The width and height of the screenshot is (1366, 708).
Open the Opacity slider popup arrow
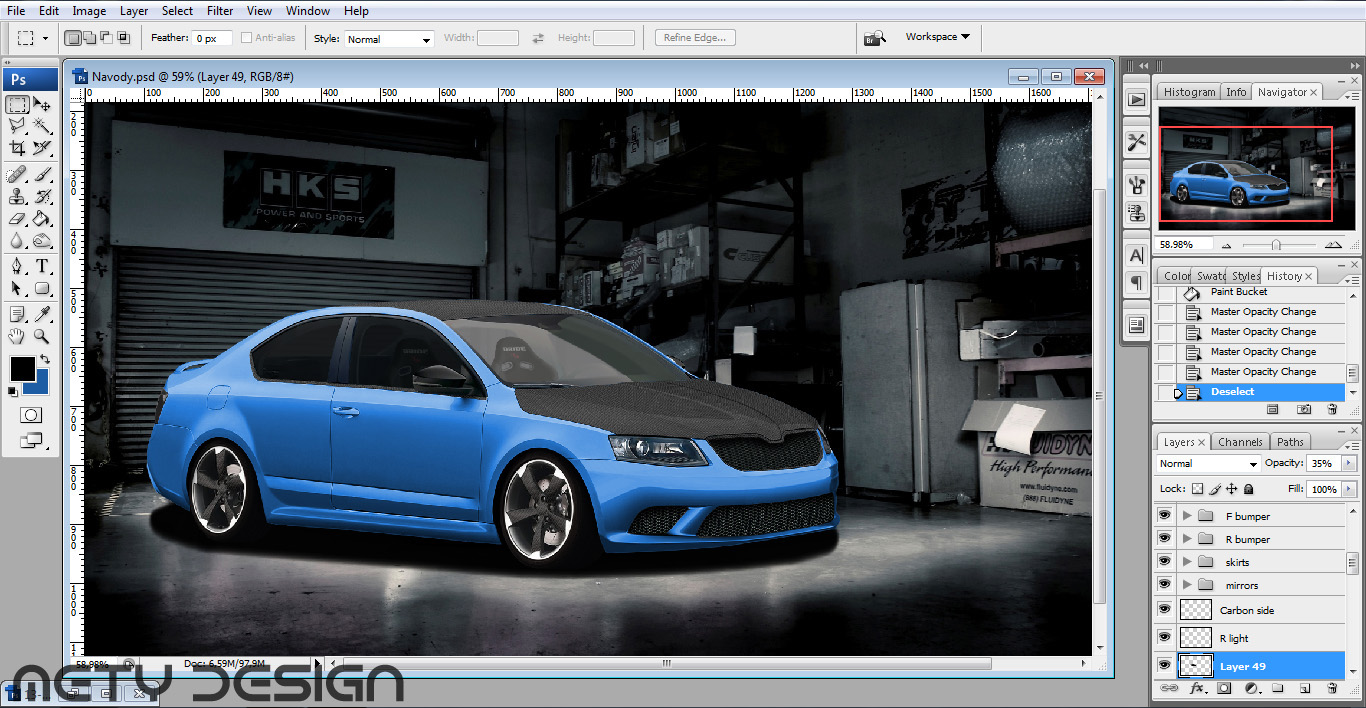tap(1350, 464)
